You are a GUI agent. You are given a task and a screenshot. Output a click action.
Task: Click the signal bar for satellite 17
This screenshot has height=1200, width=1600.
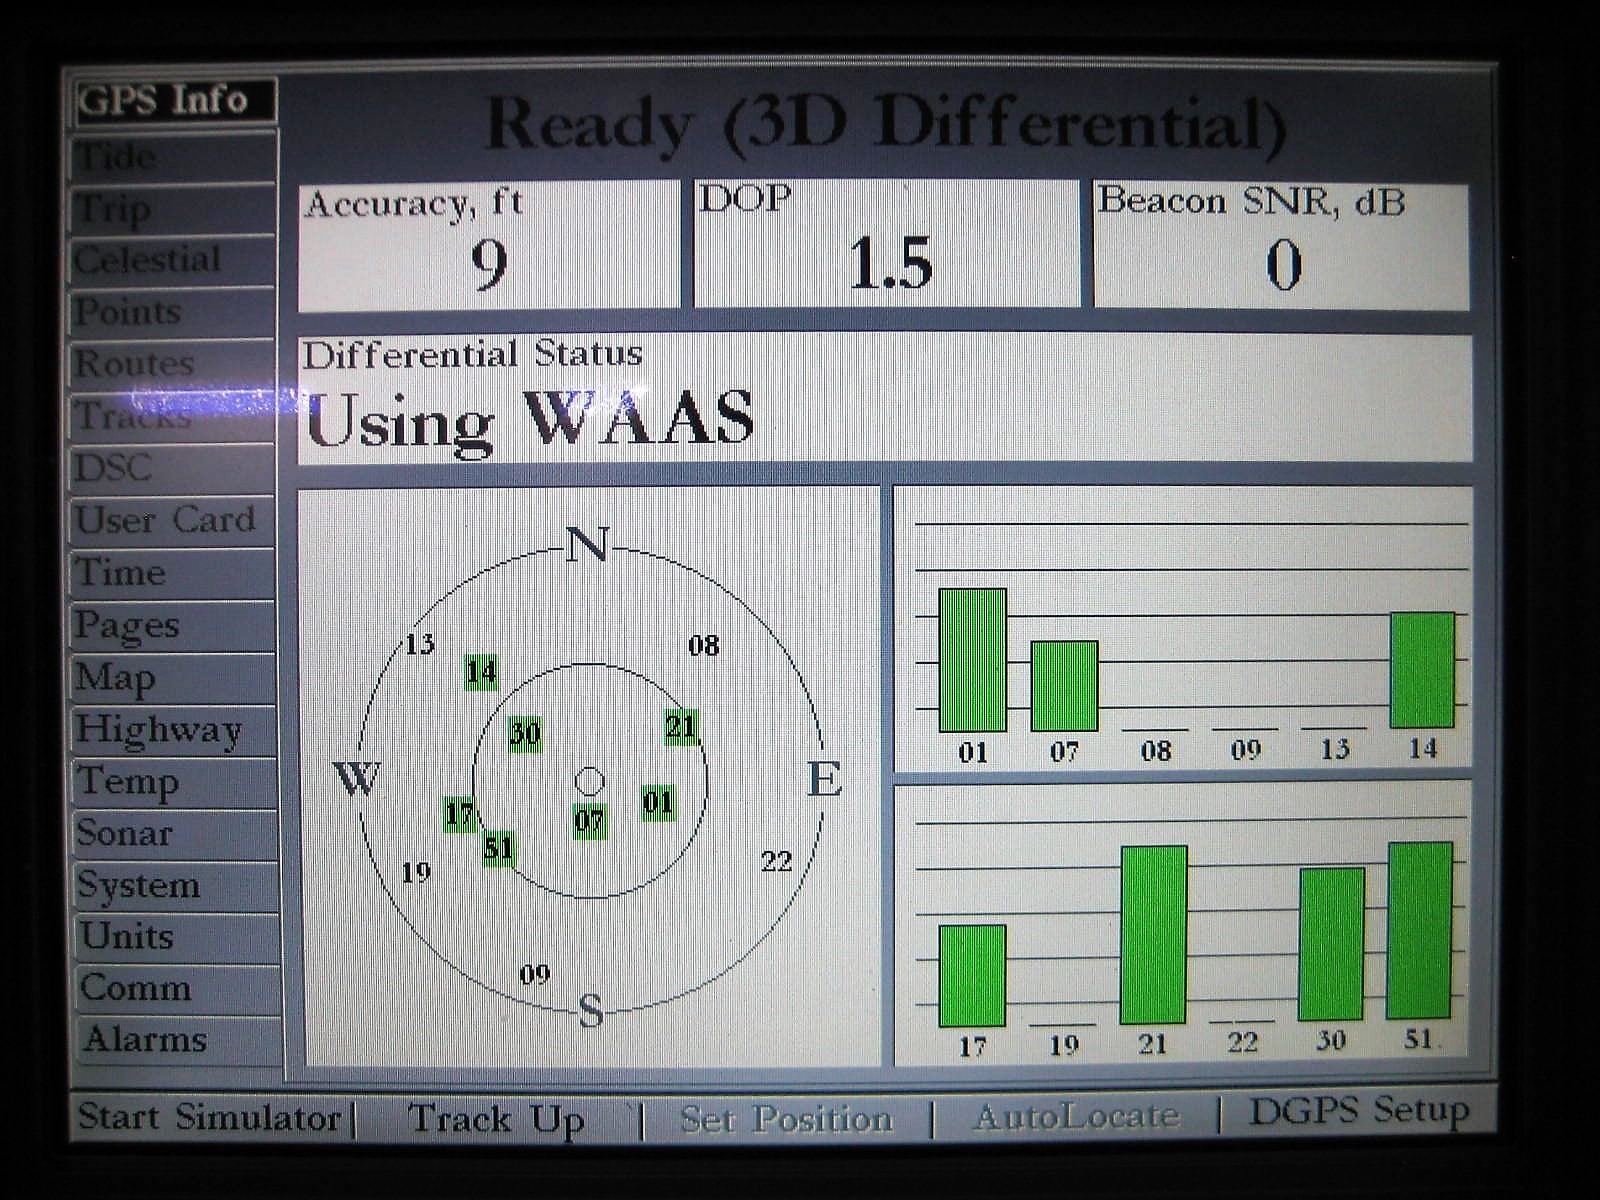click(972, 976)
